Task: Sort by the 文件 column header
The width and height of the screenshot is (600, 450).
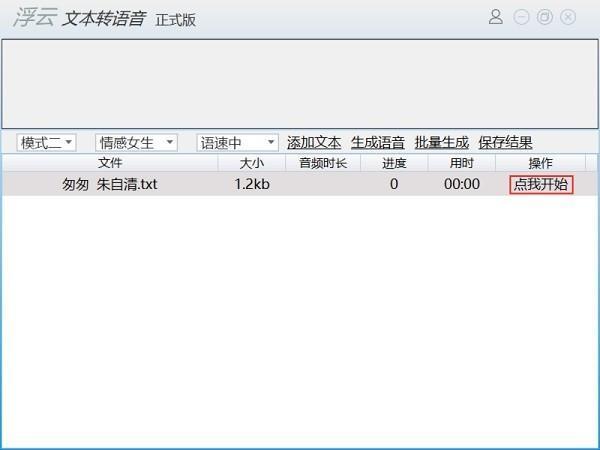Action: (110, 163)
